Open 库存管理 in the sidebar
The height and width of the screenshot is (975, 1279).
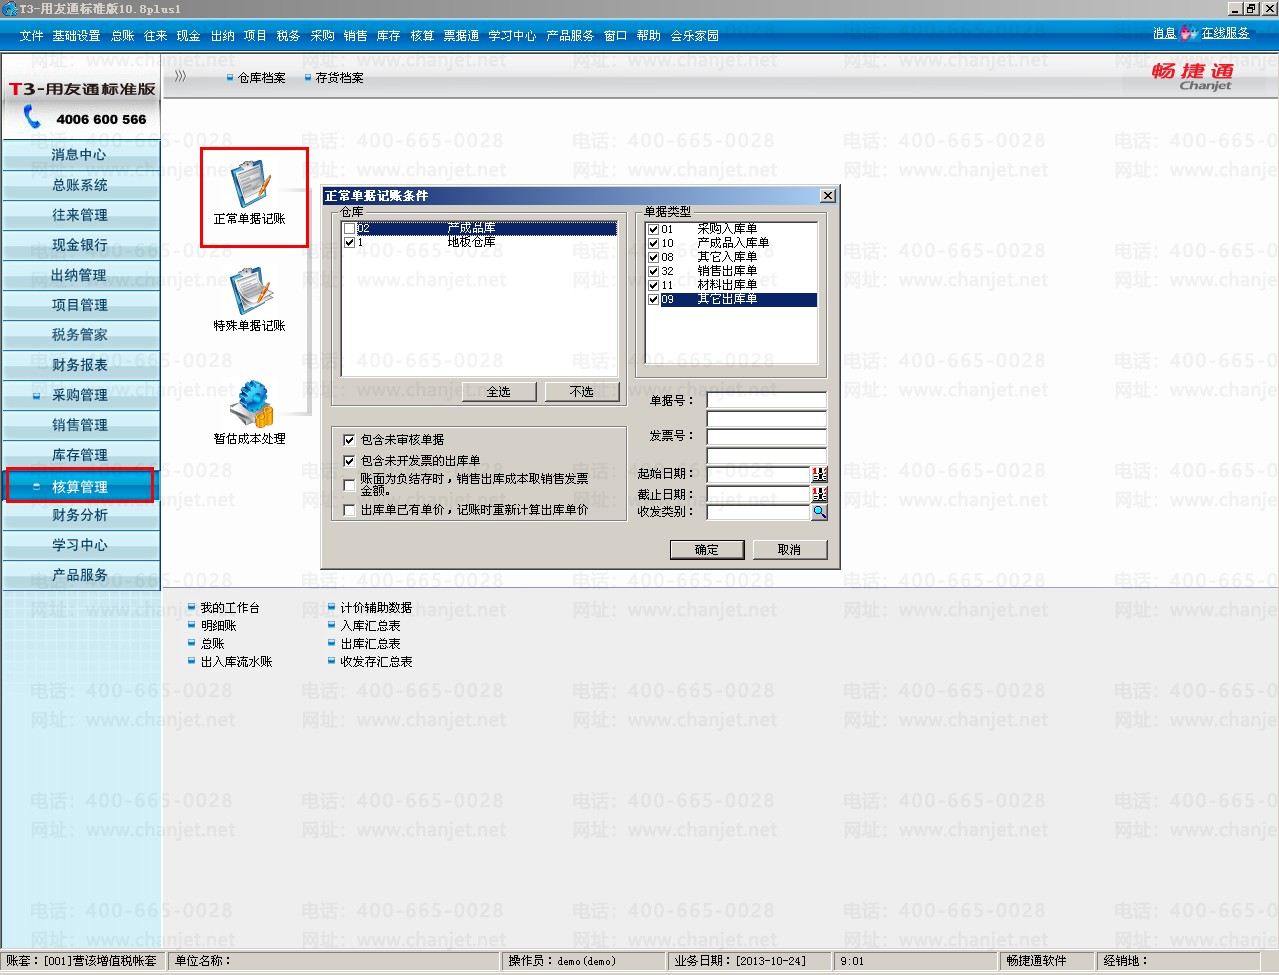tap(80, 455)
